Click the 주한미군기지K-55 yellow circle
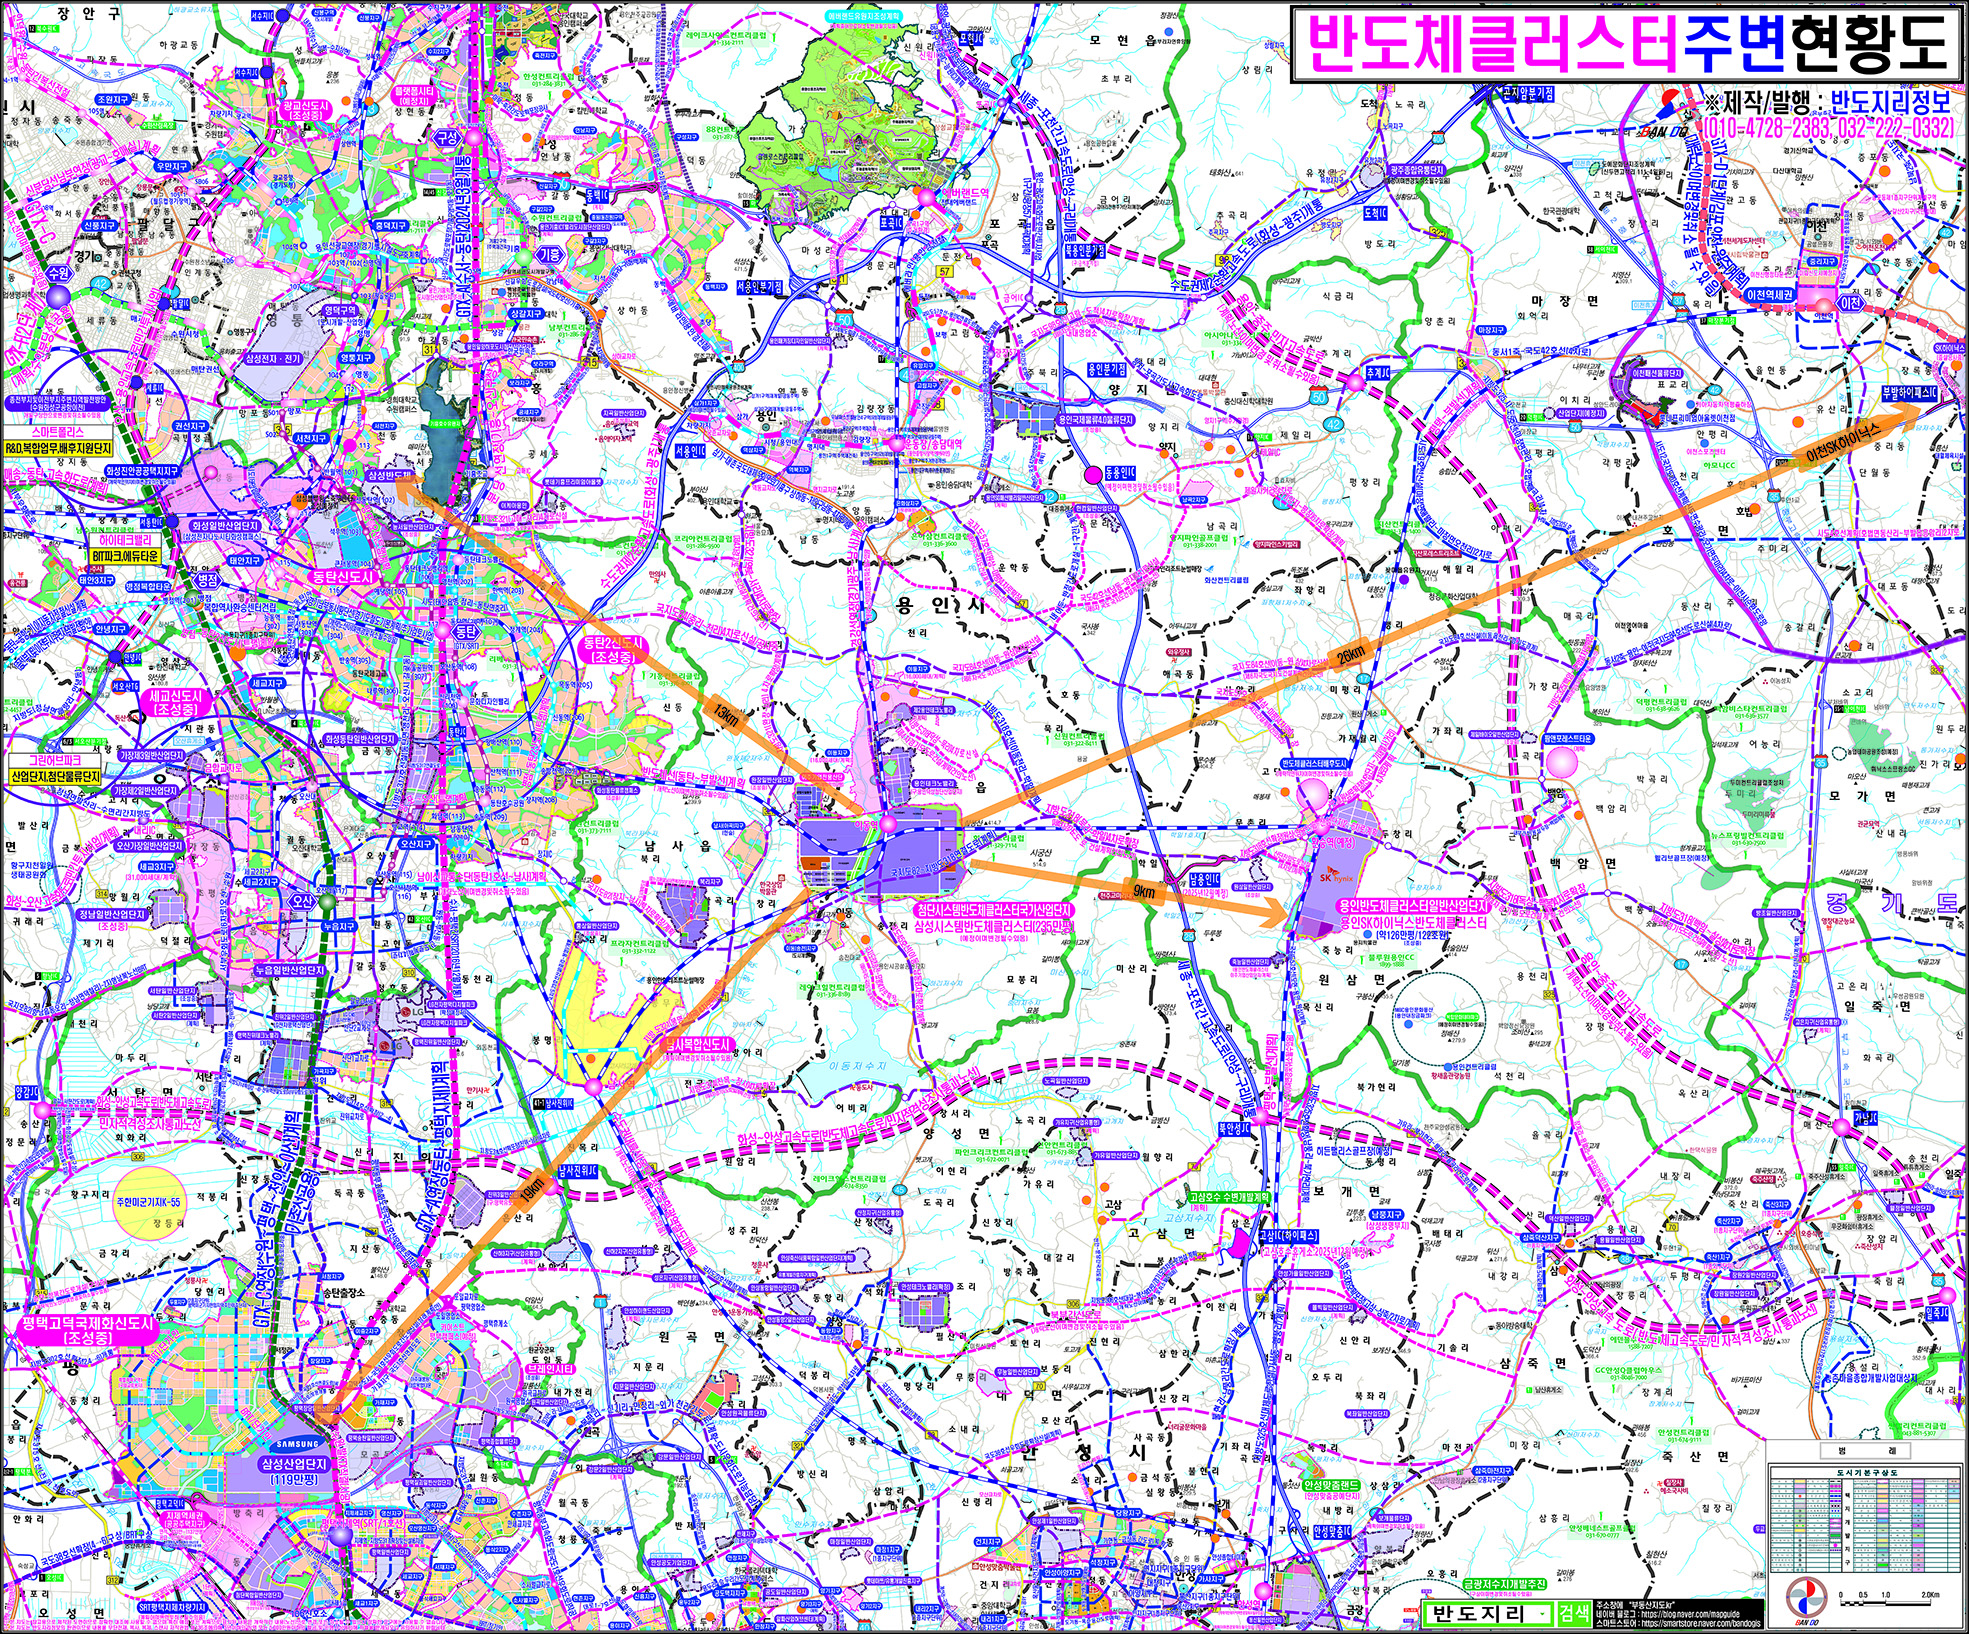The width and height of the screenshot is (1969, 1634). tap(147, 1201)
